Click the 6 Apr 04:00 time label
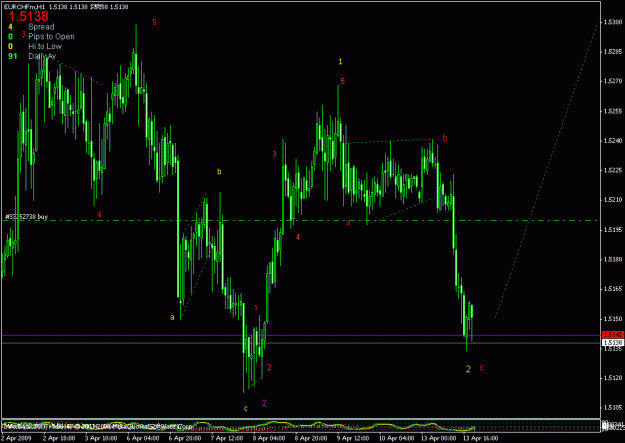The width and height of the screenshot is (625, 443). [143, 438]
